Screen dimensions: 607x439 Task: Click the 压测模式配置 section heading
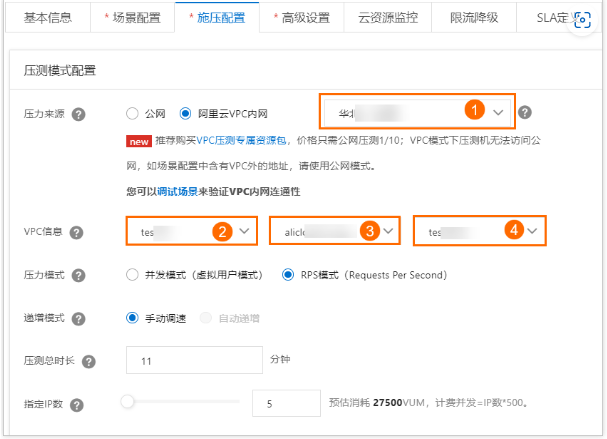coord(60,70)
